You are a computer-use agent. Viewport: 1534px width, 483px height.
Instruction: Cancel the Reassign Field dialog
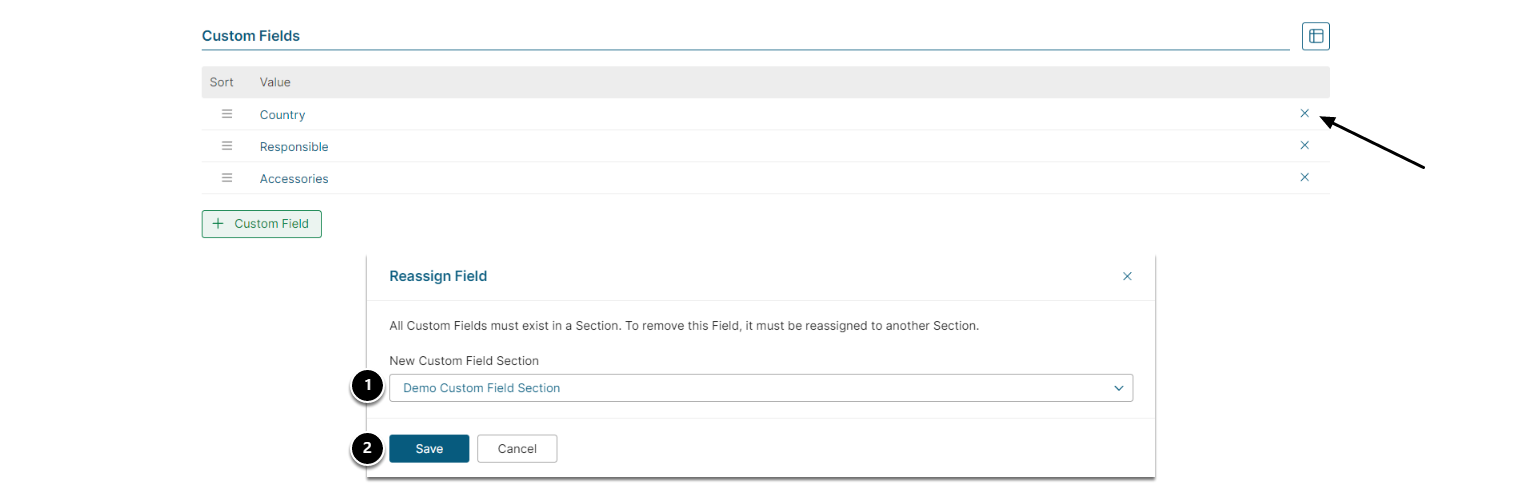(x=517, y=449)
